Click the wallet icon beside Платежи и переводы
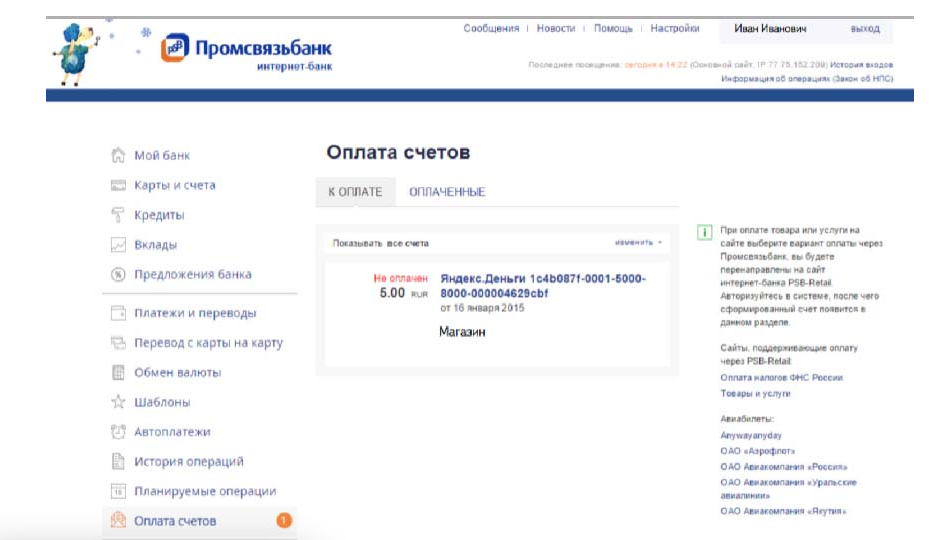The width and height of the screenshot is (941, 540). coord(118,313)
